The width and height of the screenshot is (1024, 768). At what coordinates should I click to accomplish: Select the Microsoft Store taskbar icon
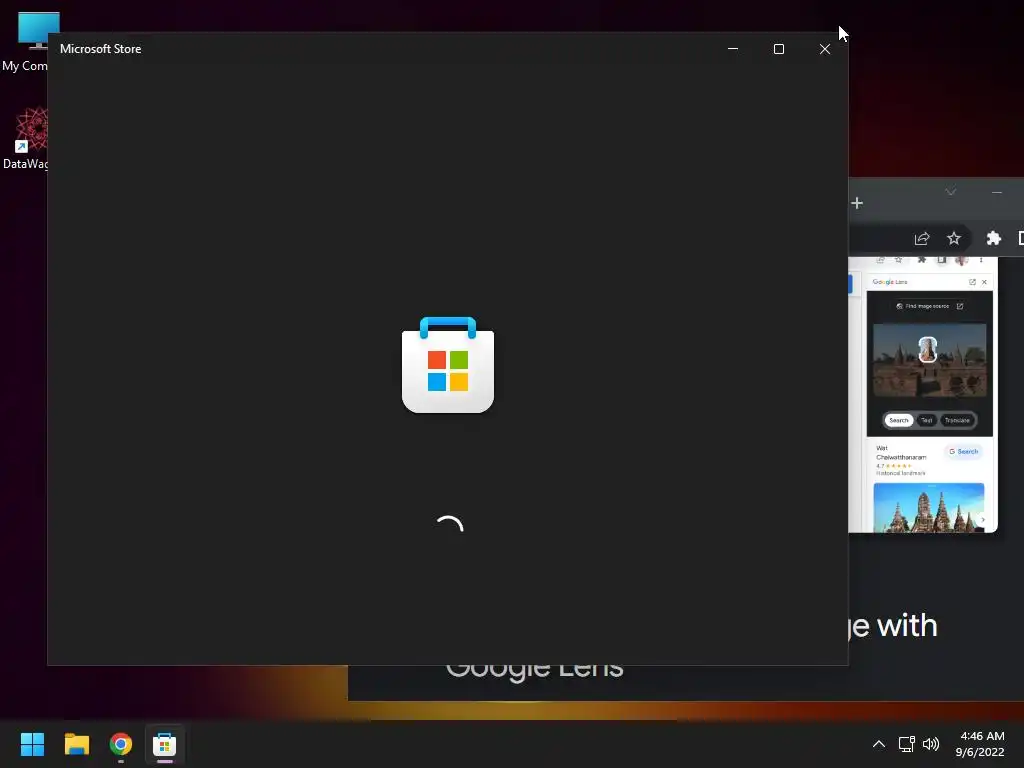[165, 744]
